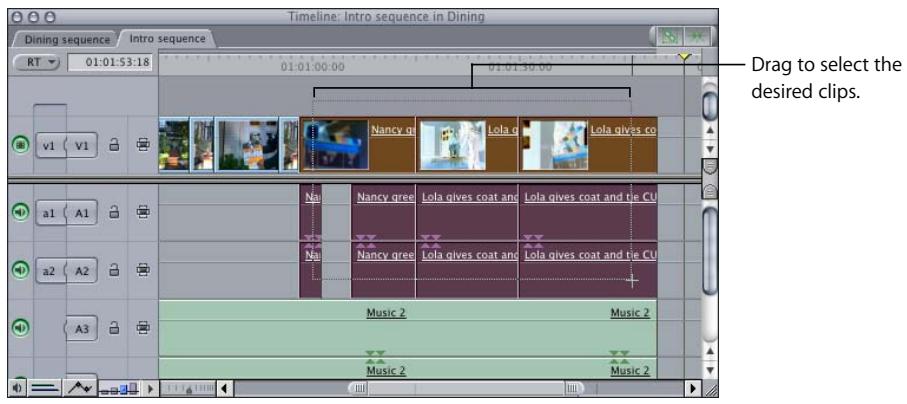This screenshot has width=907, height=404.
Task: Select the first garden clip thumbnail on V1
Action: point(174,145)
